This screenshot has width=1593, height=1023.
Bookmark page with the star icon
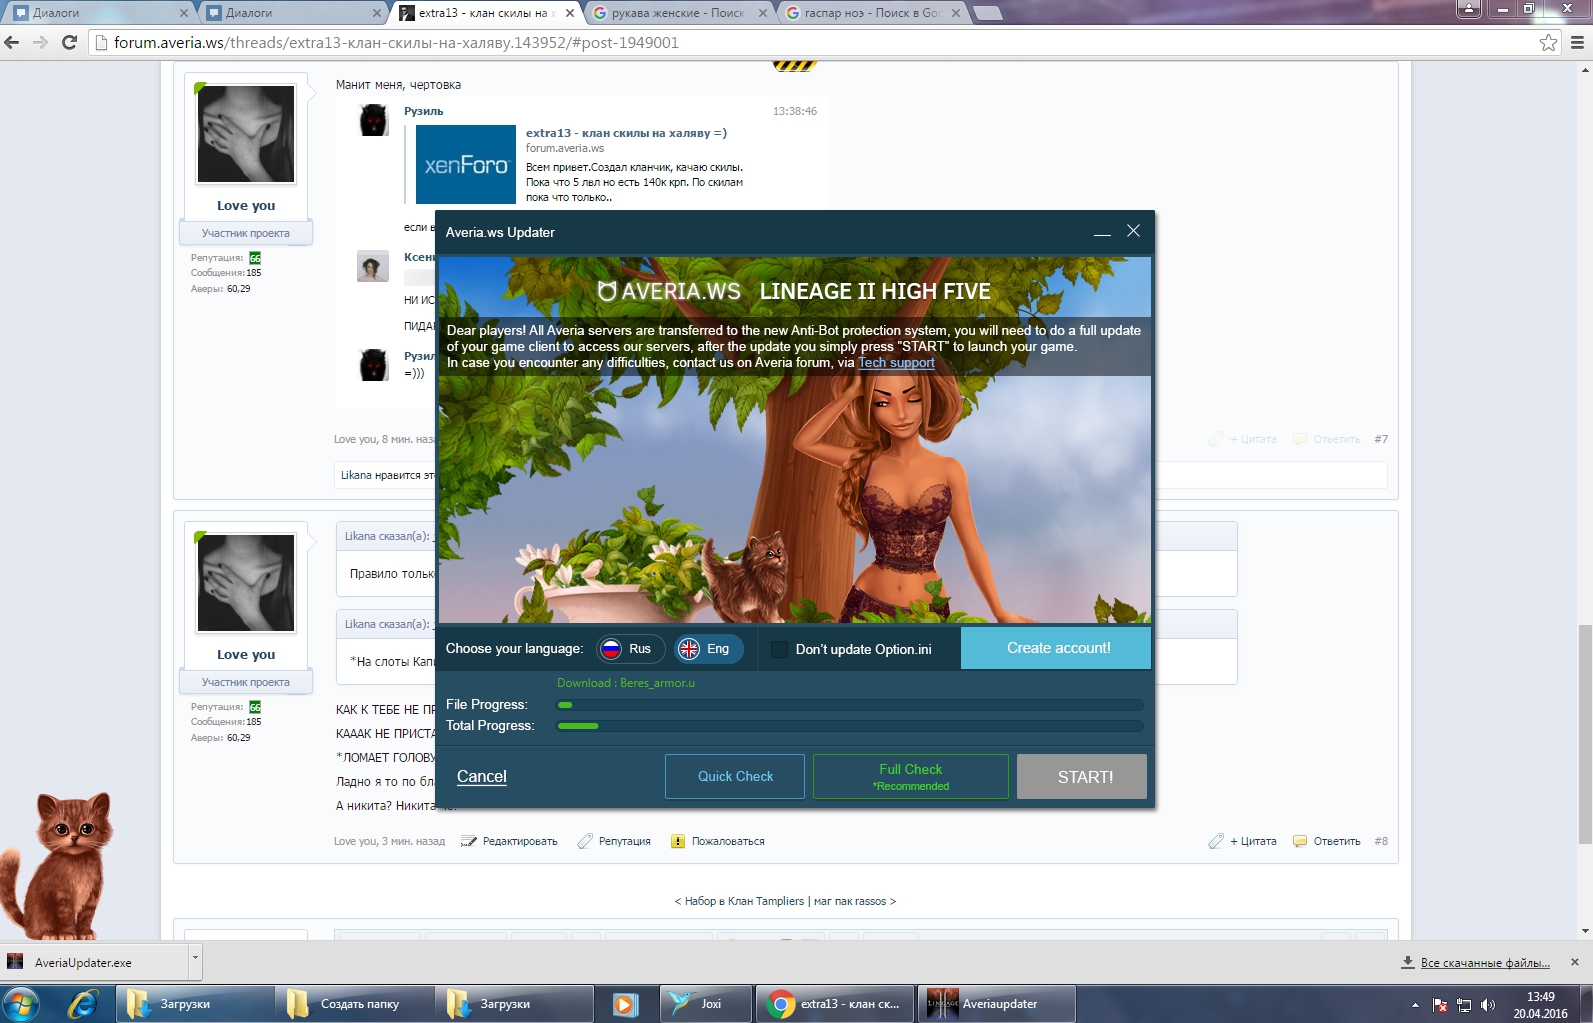click(1548, 42)
